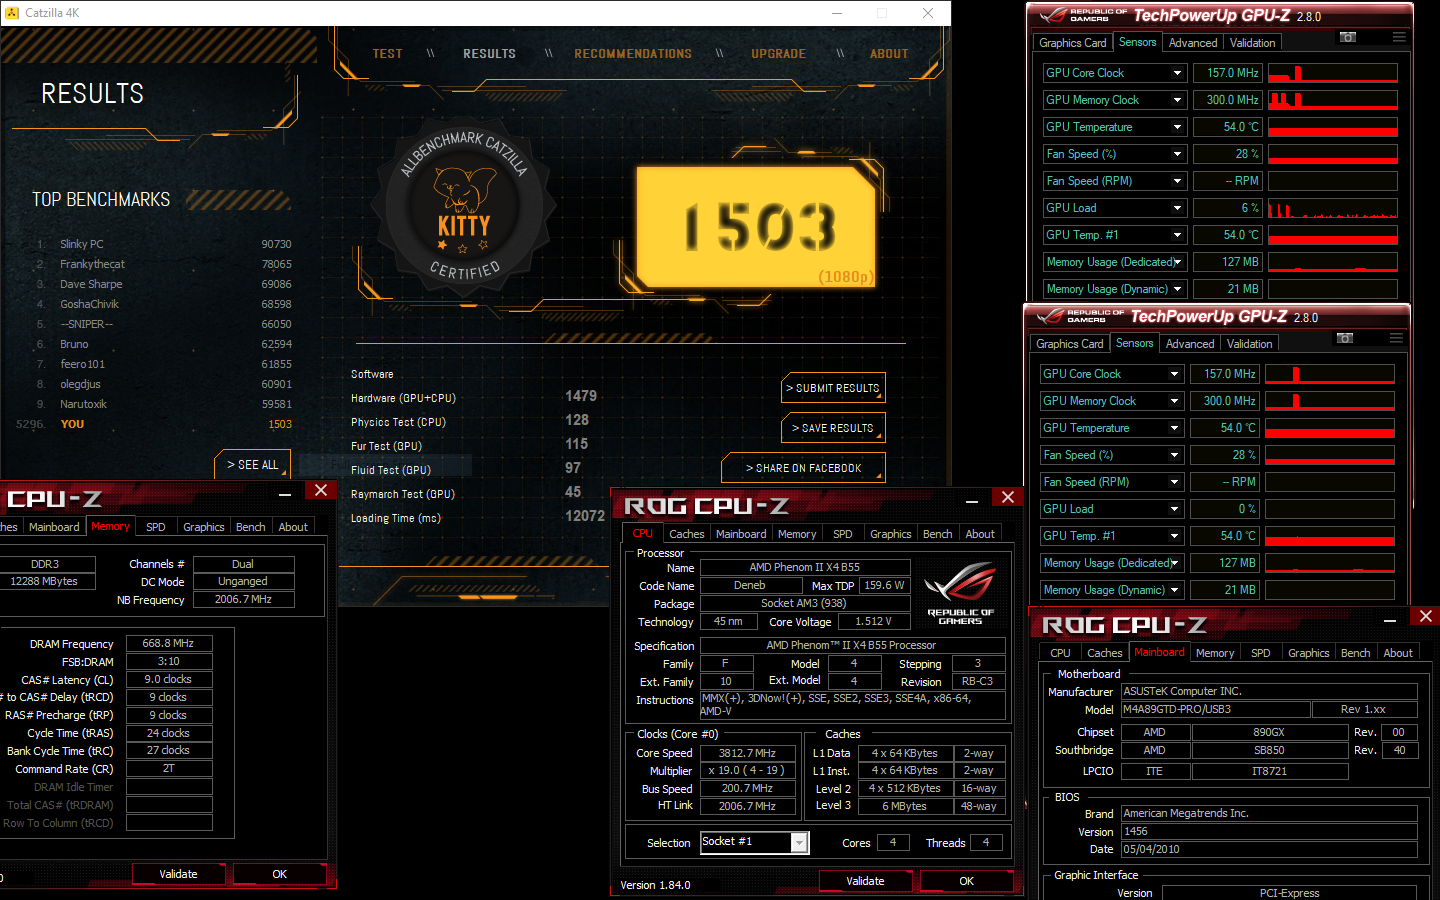
Task: Click SUBMIT RESULTS button
Action: click(x=833, y=388)
